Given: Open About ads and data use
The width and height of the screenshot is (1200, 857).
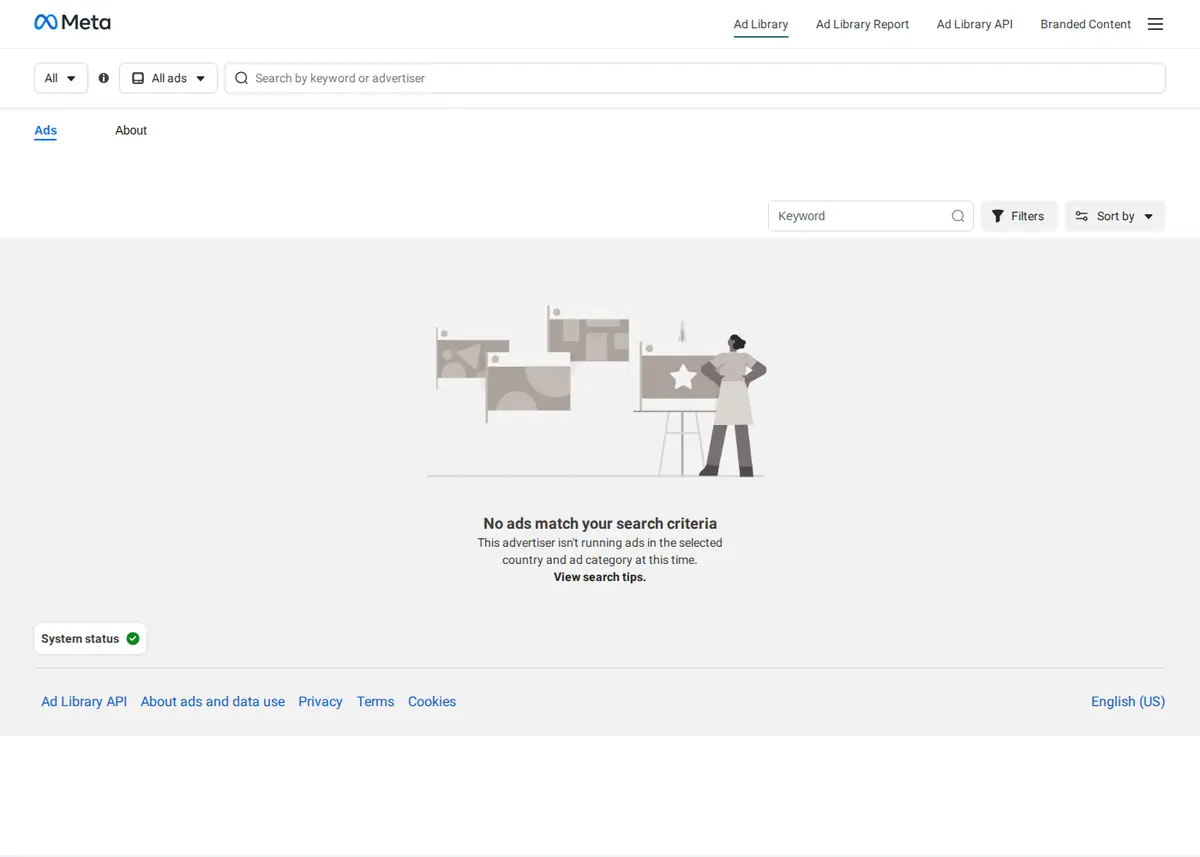Looking at the screenshot, I should 213,702.
